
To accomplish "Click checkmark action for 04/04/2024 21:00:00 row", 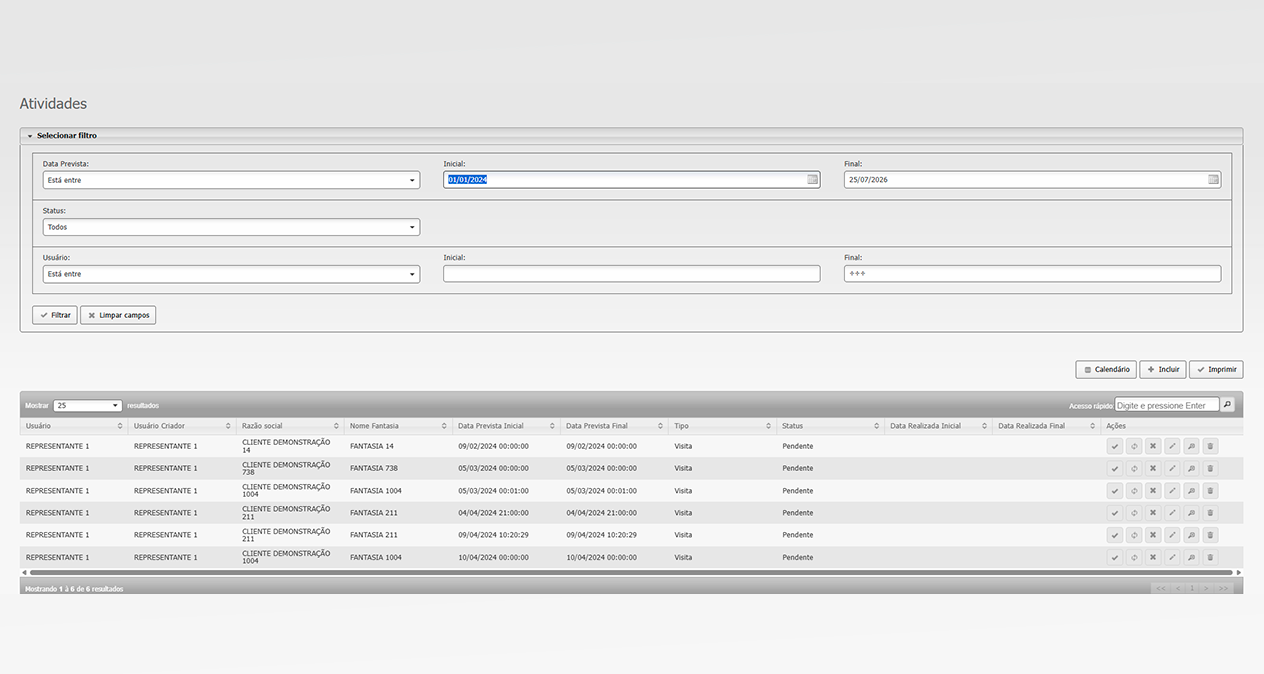I will [x=1115, y=513].
